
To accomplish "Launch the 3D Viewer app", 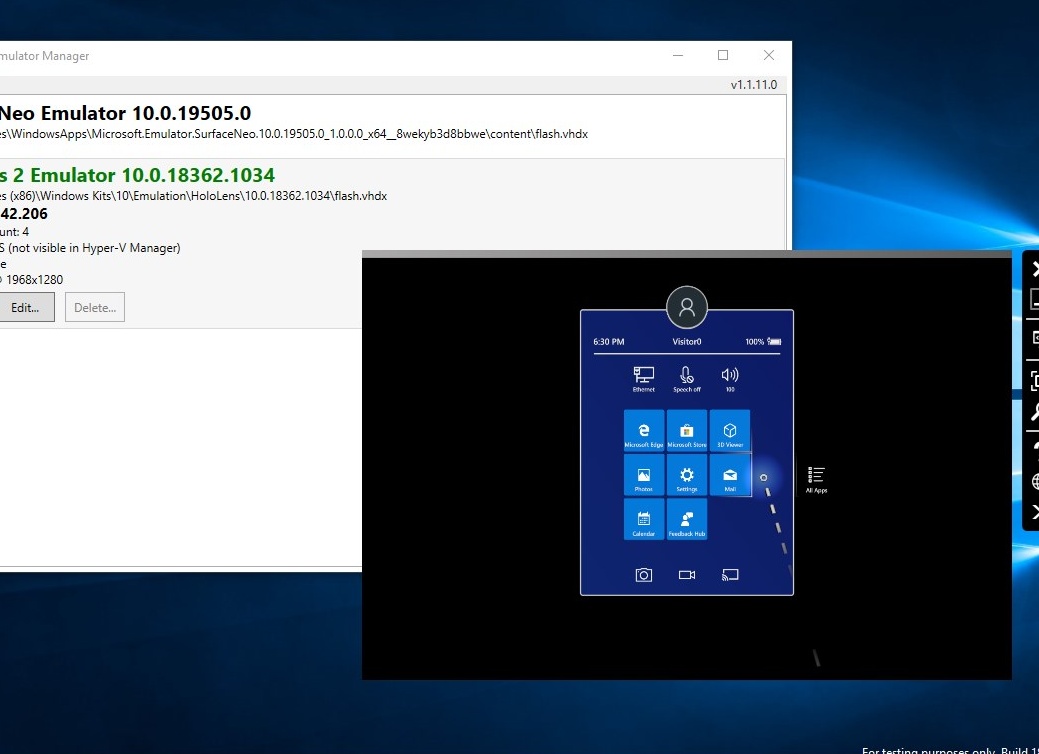I will [730, 429].
